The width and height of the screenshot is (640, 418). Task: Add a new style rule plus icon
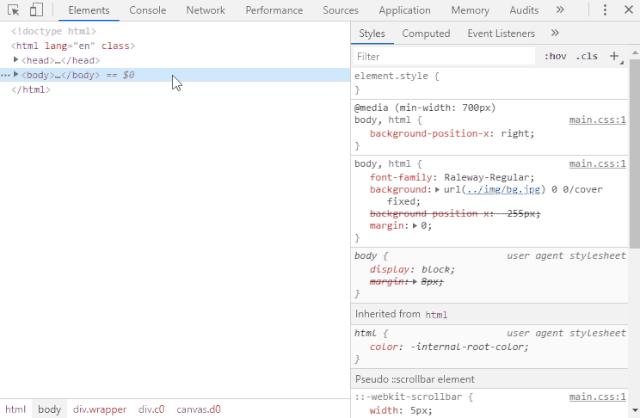tap(614, 56)
